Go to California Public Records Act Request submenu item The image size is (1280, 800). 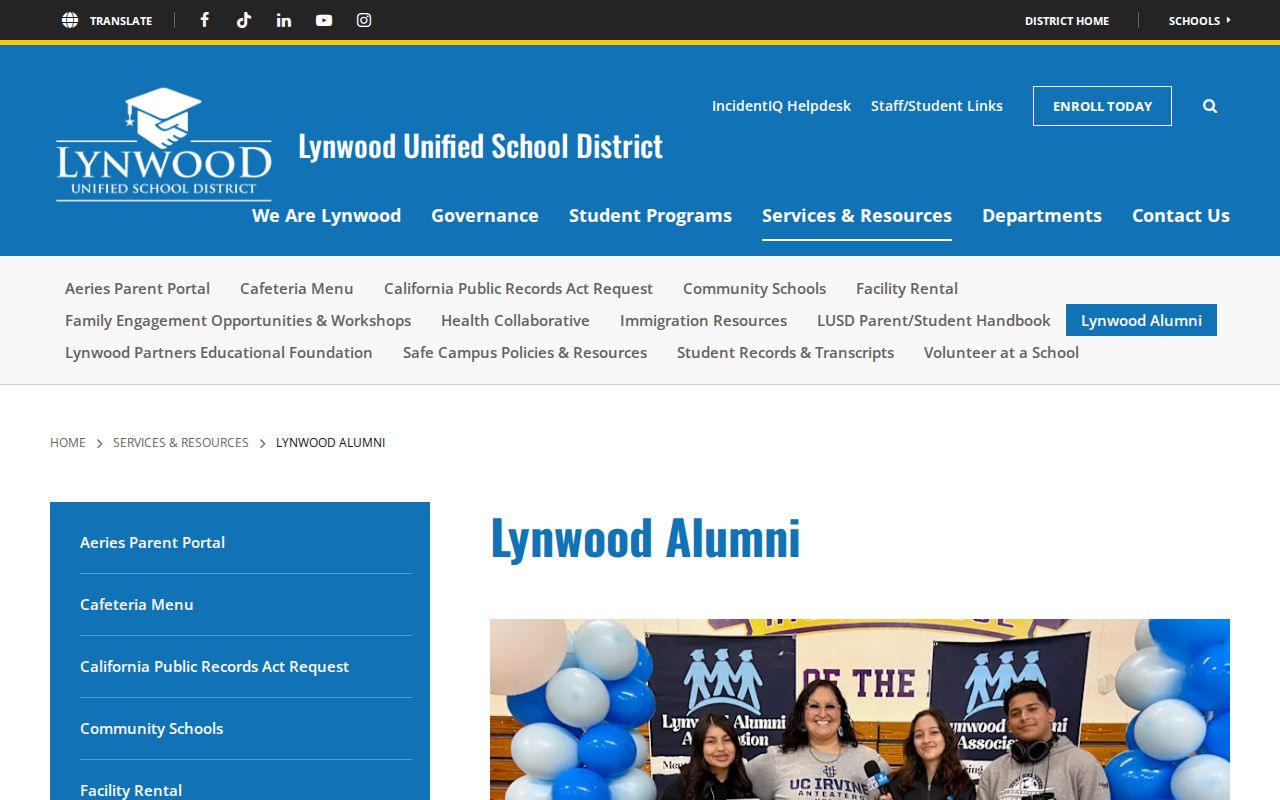(x=518, y=288)
